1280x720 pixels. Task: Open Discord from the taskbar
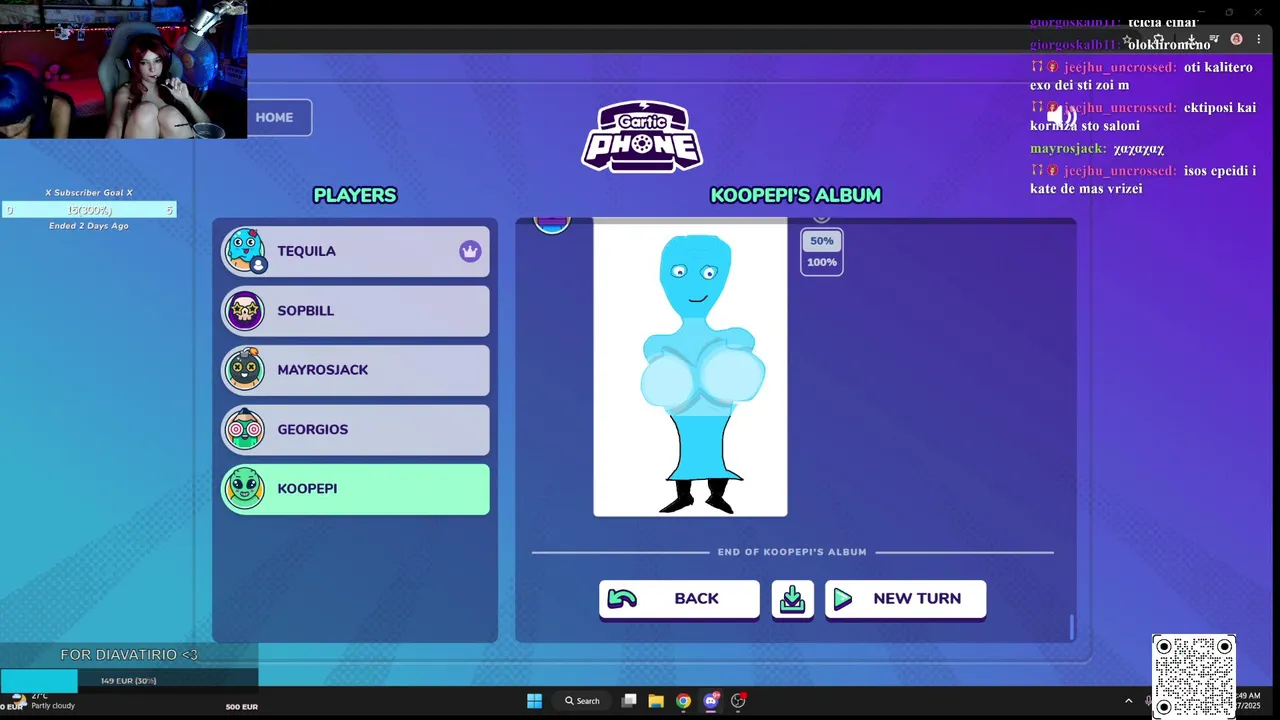pos(711,701)
